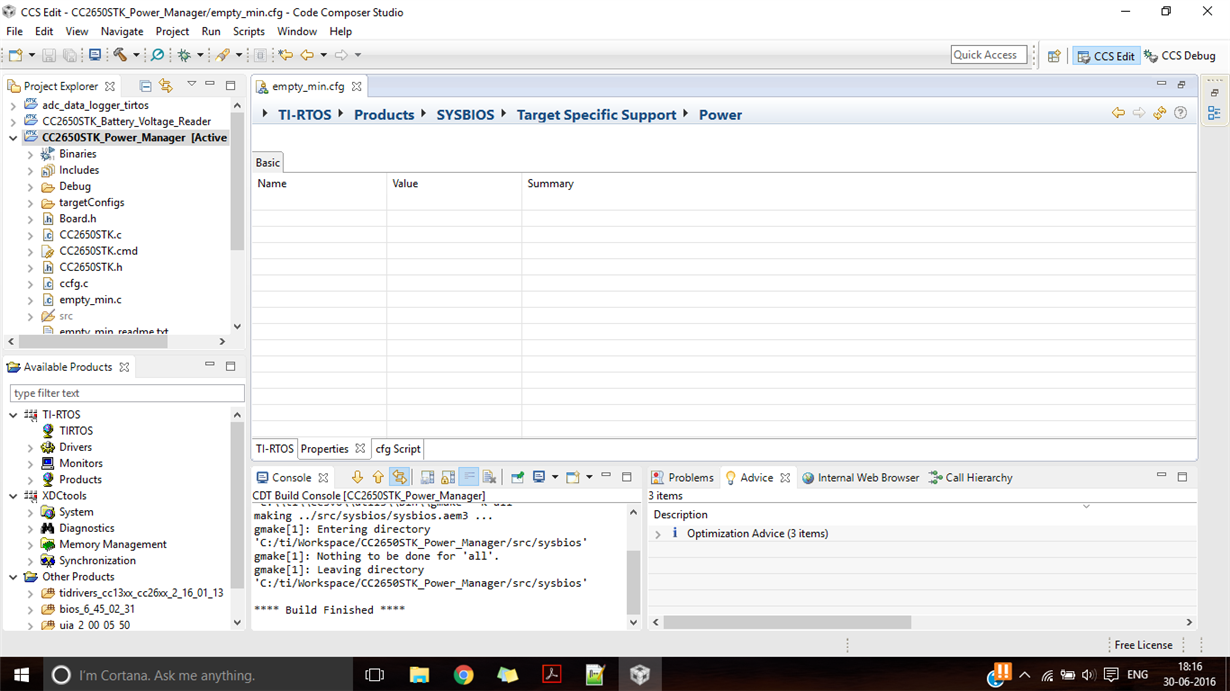The image size is (1230, 691).
Task: Open hammer build icon dropdown arrow
Action: point(136,55)
